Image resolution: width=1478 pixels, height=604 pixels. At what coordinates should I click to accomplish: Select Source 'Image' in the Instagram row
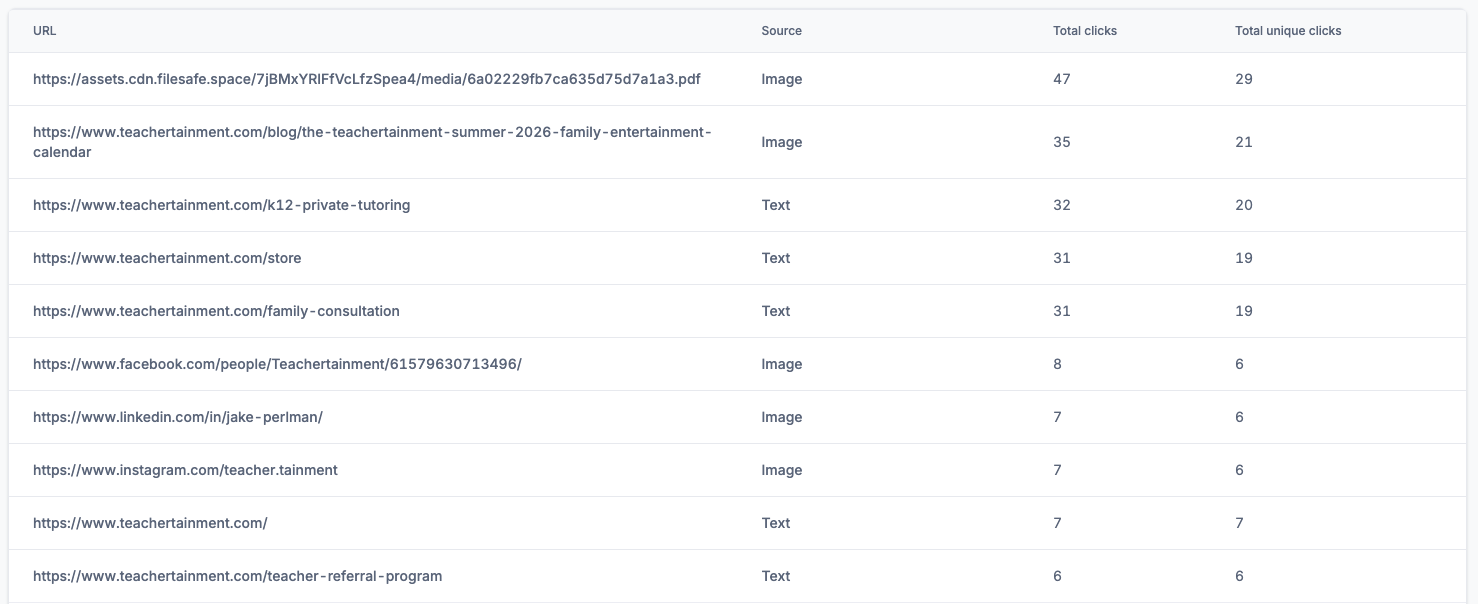(781, 470)
